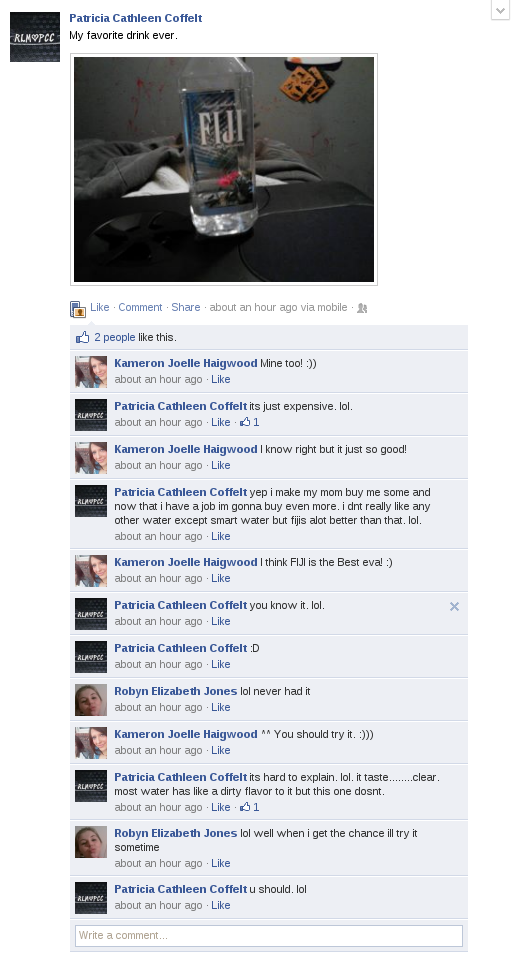
Task: Open Robyn's avatar on 'lol never had it' comment
Action: pyautogui.click(x=91, y=700)
